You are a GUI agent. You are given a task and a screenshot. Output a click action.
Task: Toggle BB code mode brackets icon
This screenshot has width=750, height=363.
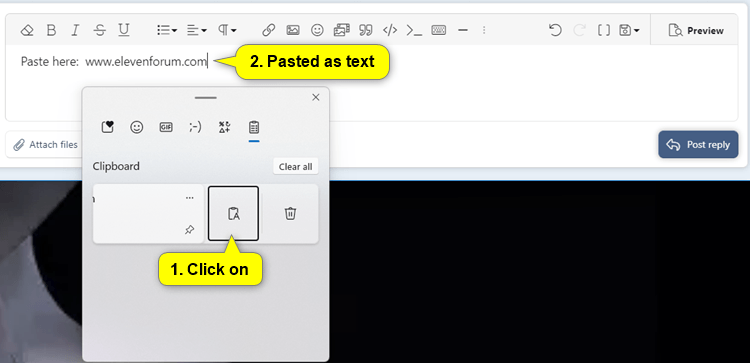point(604,31)
